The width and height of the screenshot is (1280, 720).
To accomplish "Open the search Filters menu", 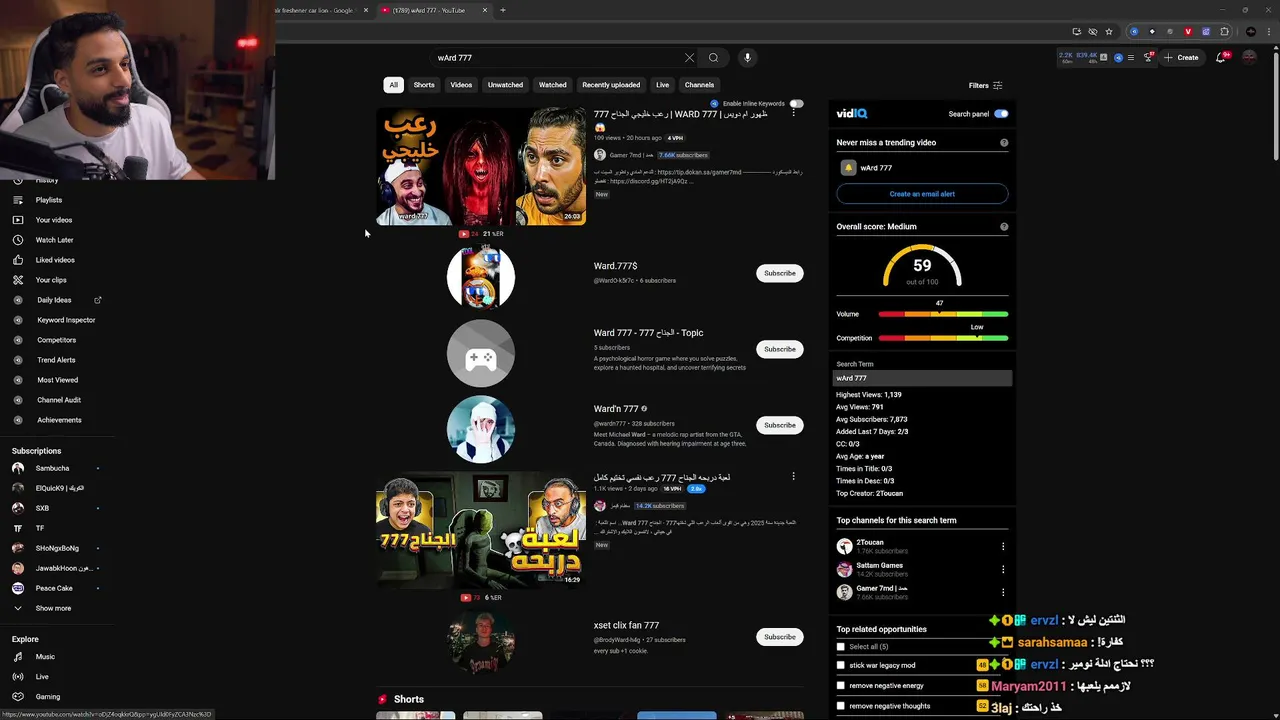I will (x=985, y=86).
